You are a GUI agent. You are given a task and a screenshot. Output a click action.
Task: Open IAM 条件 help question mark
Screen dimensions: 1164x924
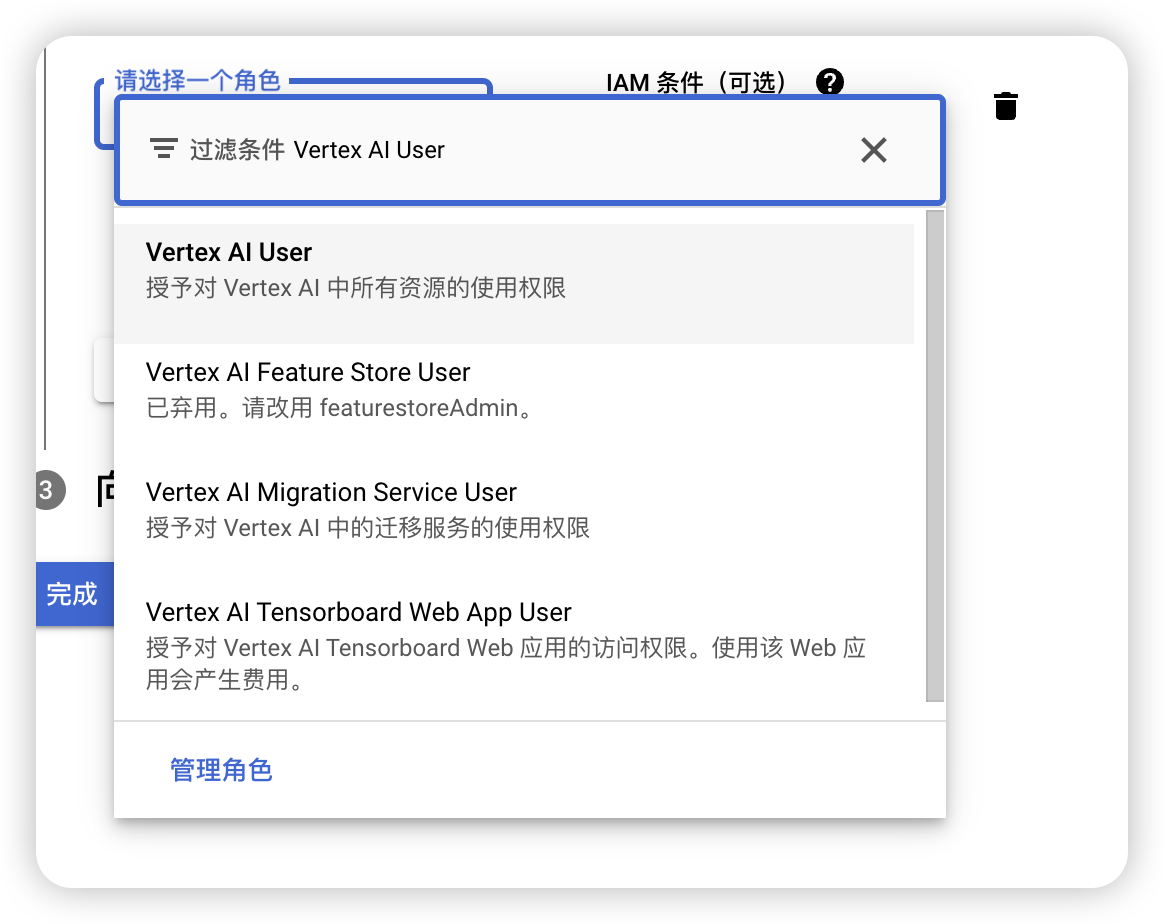tap(829, 82)
